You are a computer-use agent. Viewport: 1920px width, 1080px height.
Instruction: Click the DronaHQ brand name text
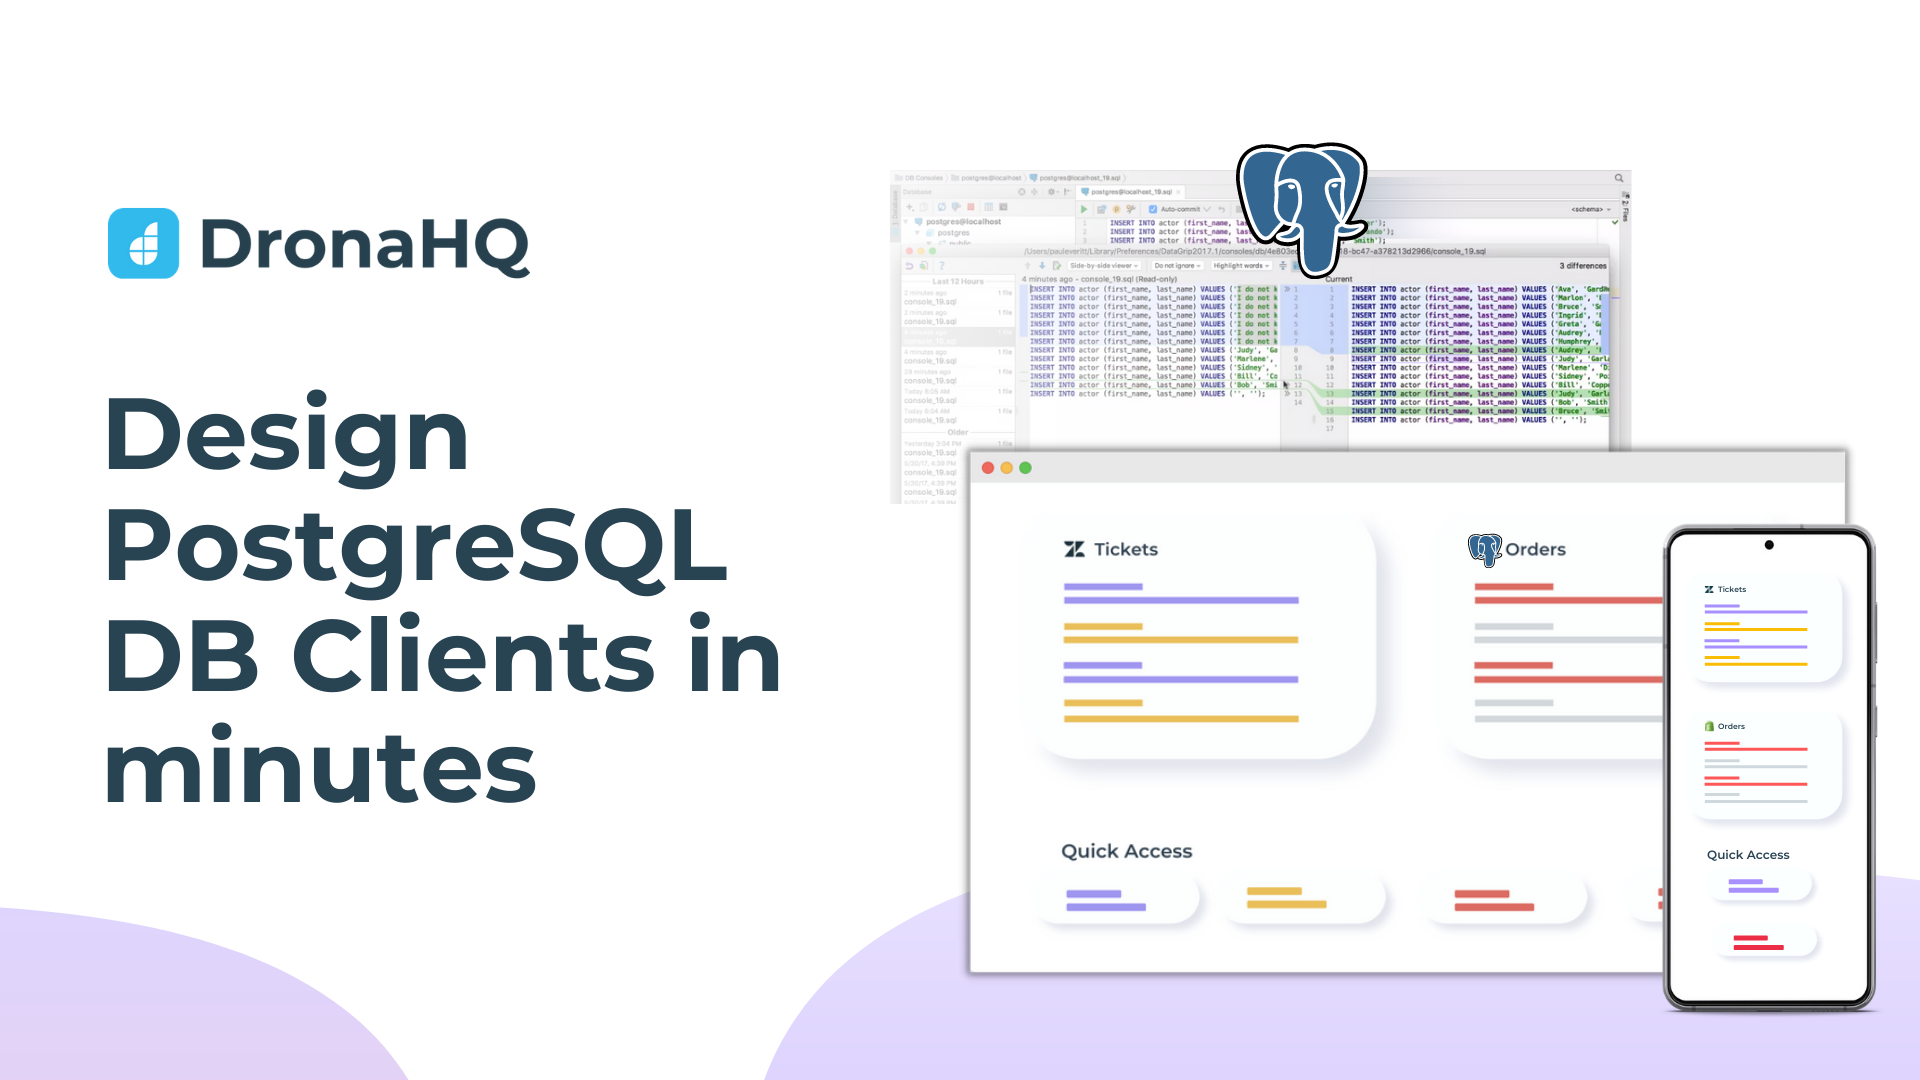(364, 245)
